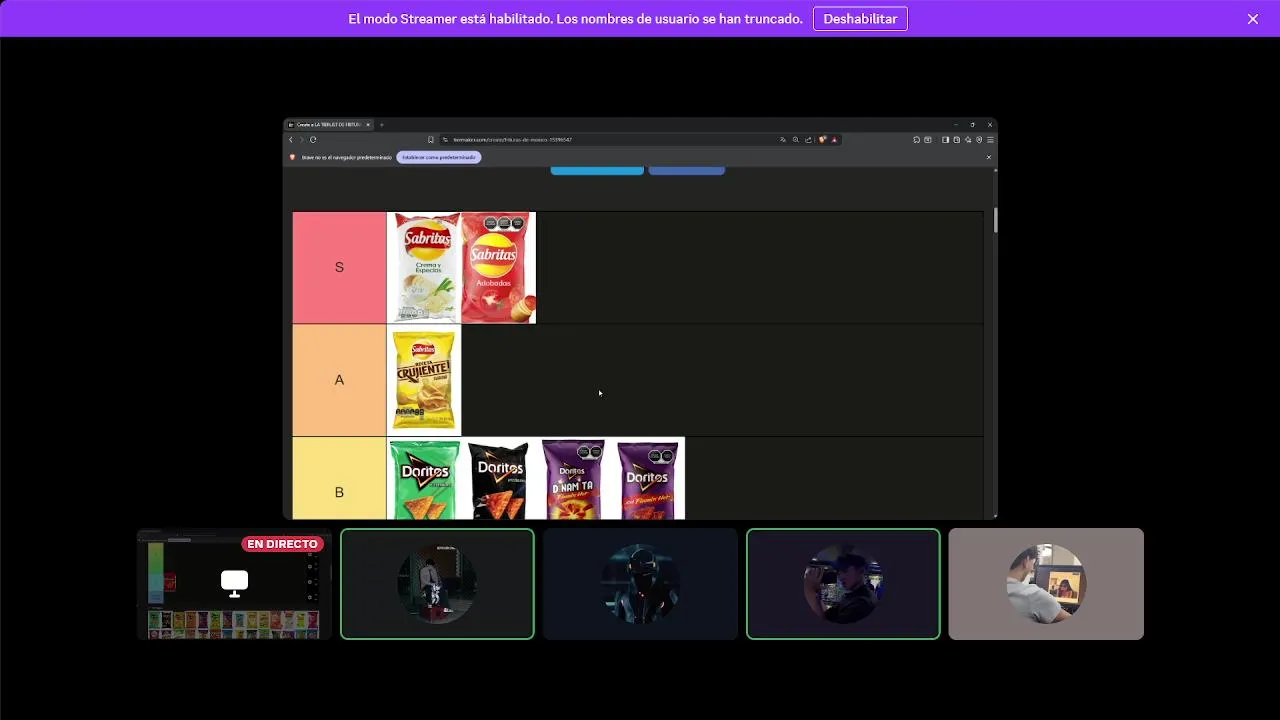Select the Doritos Dinamita bag
Screen dimensions: 1280x720
coord(573,479)
